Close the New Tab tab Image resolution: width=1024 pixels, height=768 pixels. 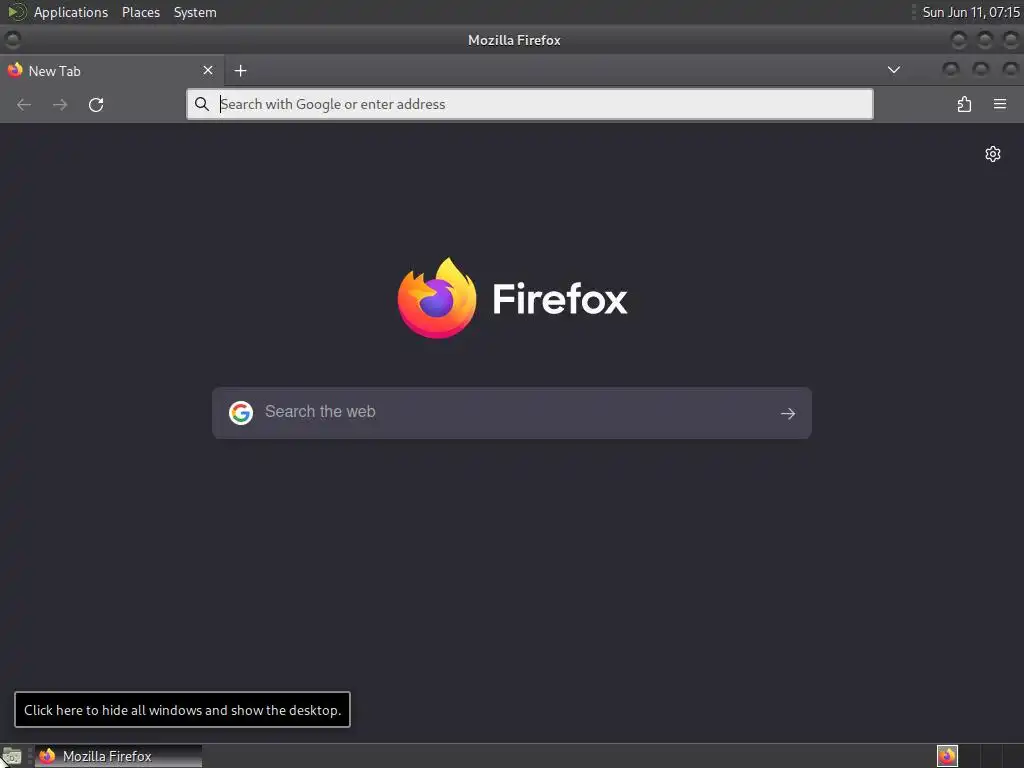208,71
